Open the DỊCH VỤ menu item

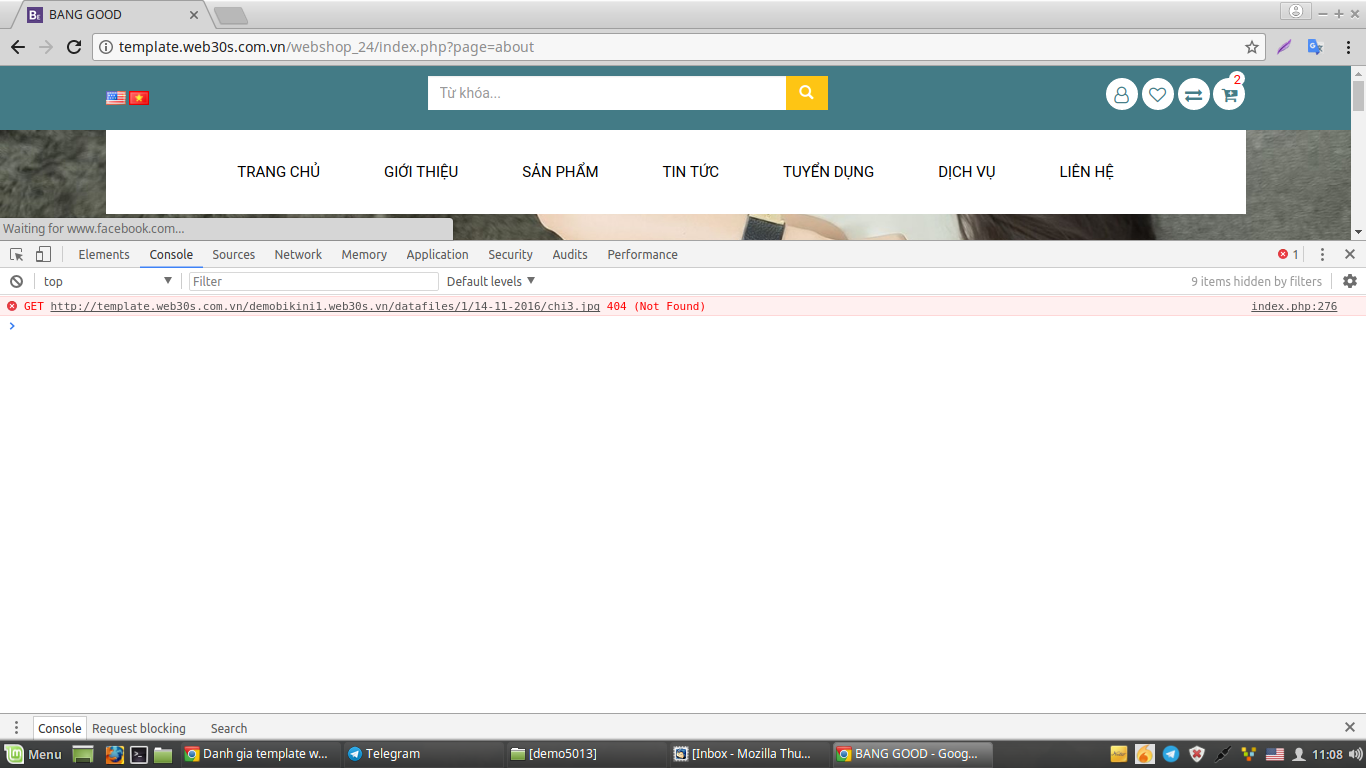point(966,172)
